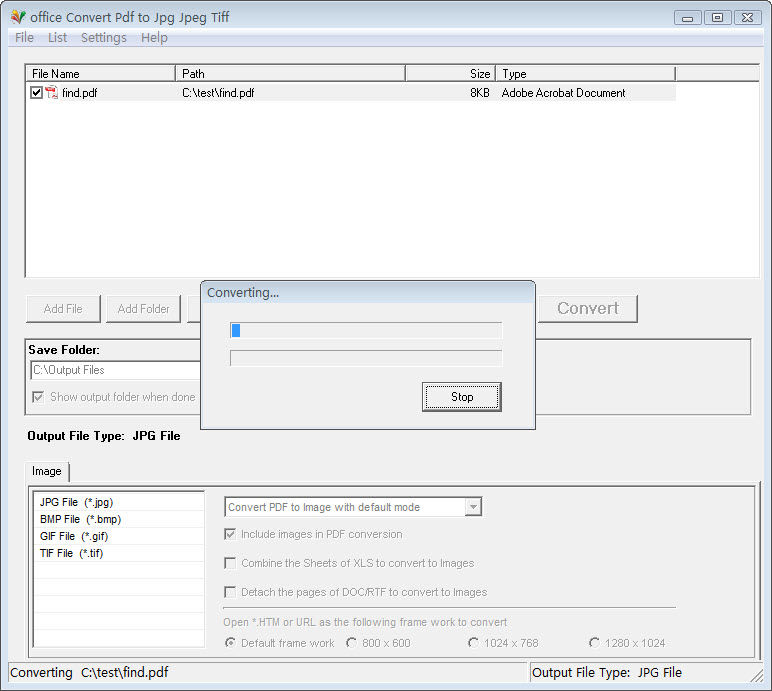Sort list by Path column header

click(290, 74)
